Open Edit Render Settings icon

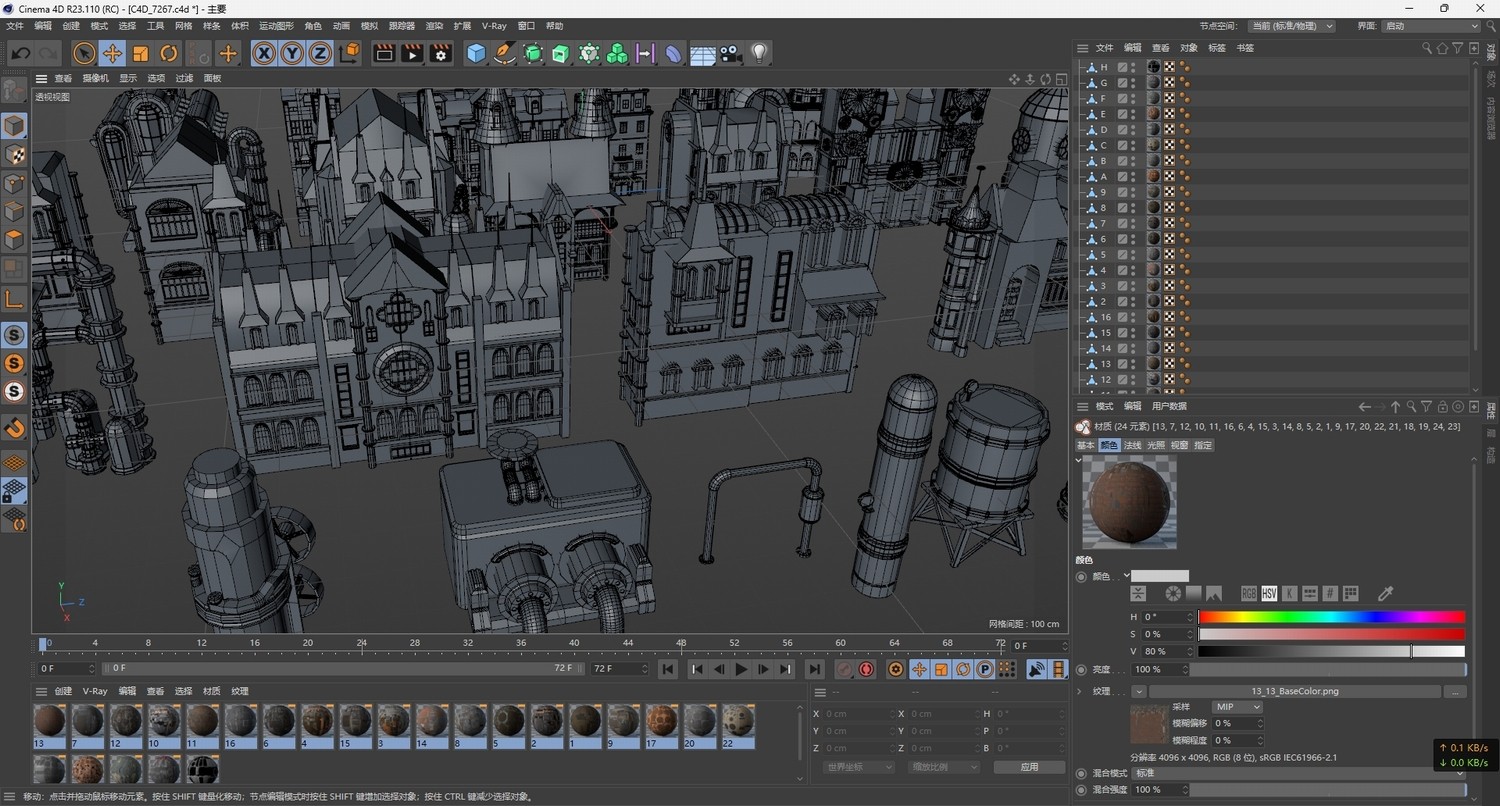coord(440,54)
